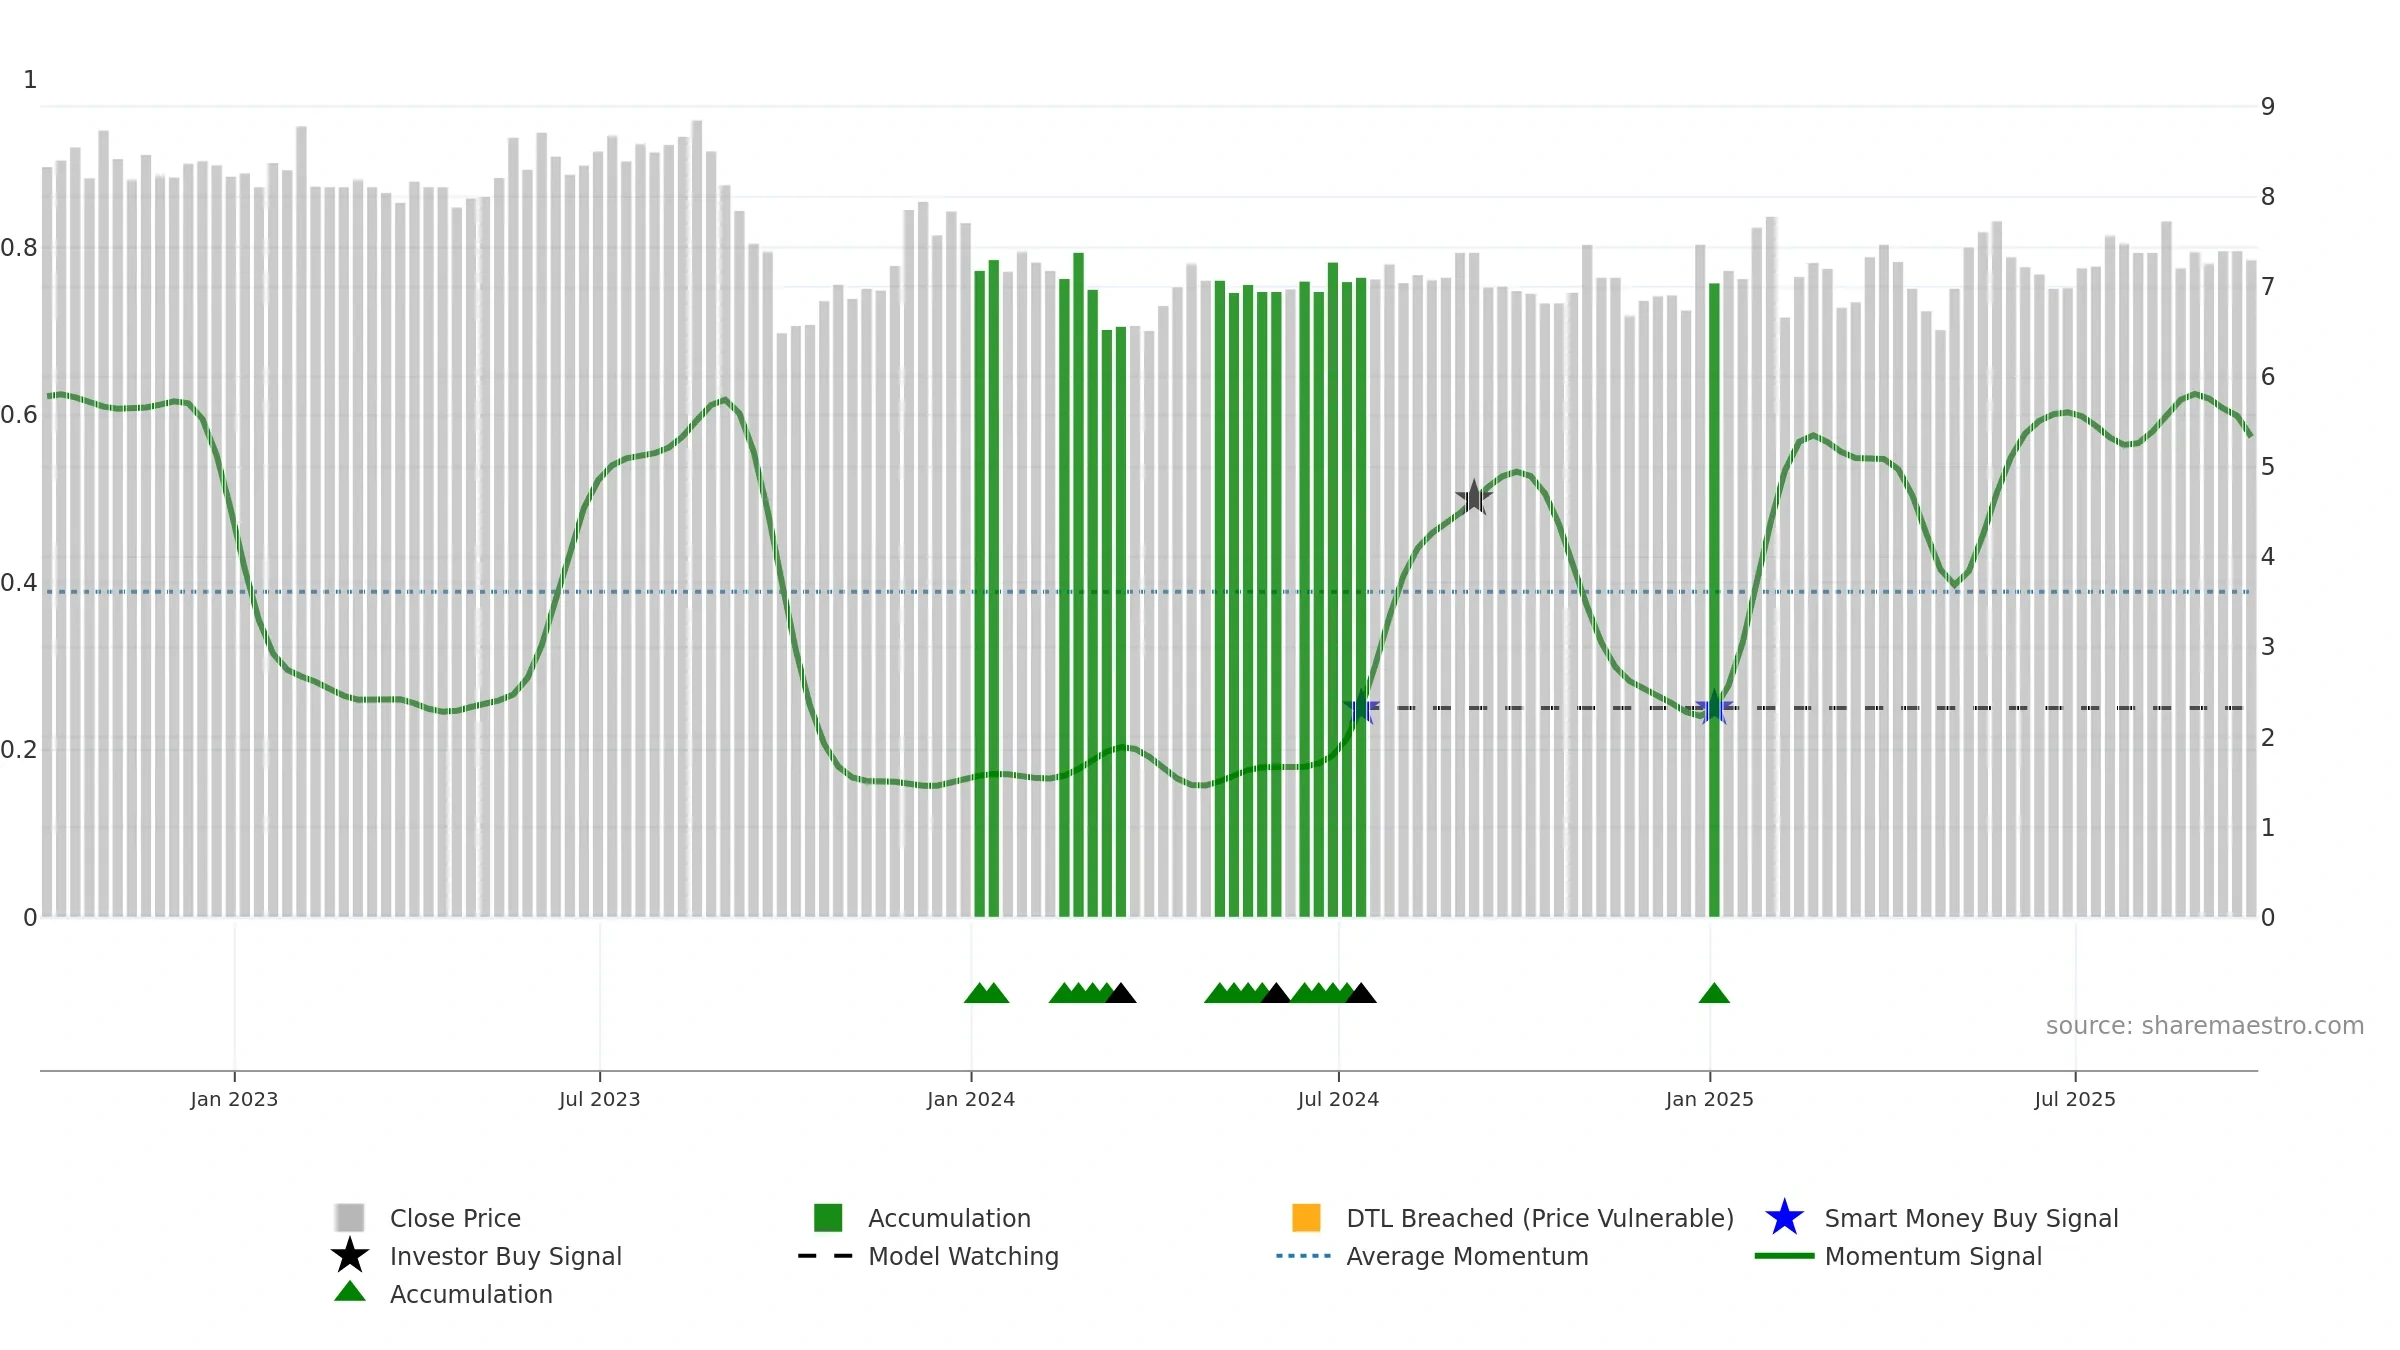The height and width of the screenshot is (1350, 2400).
Task: Select the gray investor star on the momentum line
Action: [x=1473, y=497]
